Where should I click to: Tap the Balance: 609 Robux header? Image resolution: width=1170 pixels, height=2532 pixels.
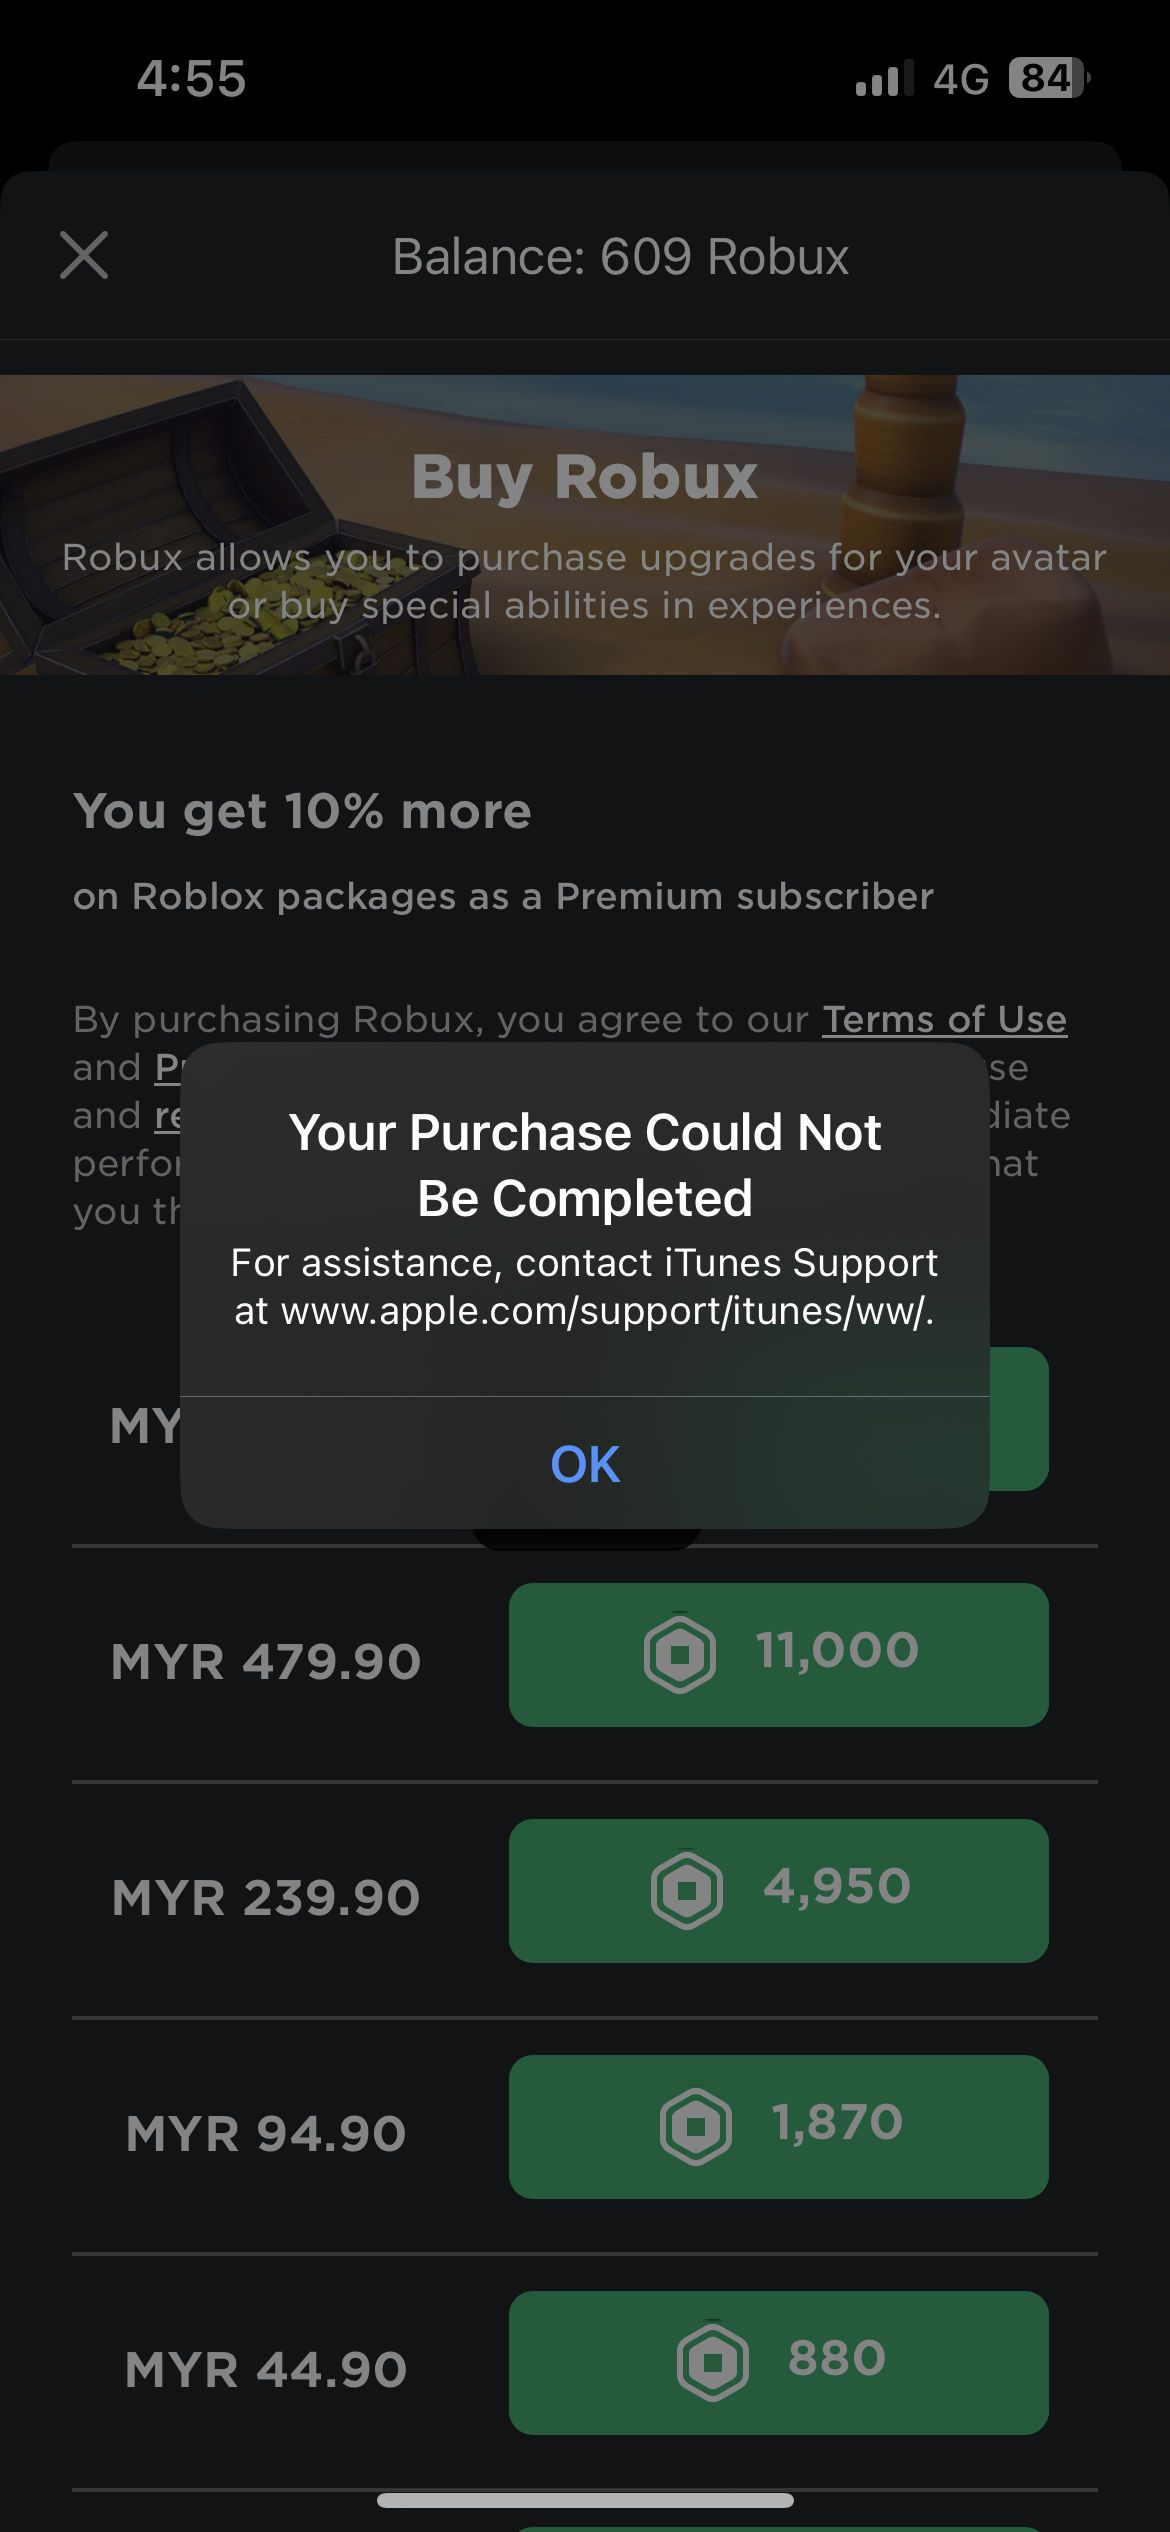pos(620,257)
